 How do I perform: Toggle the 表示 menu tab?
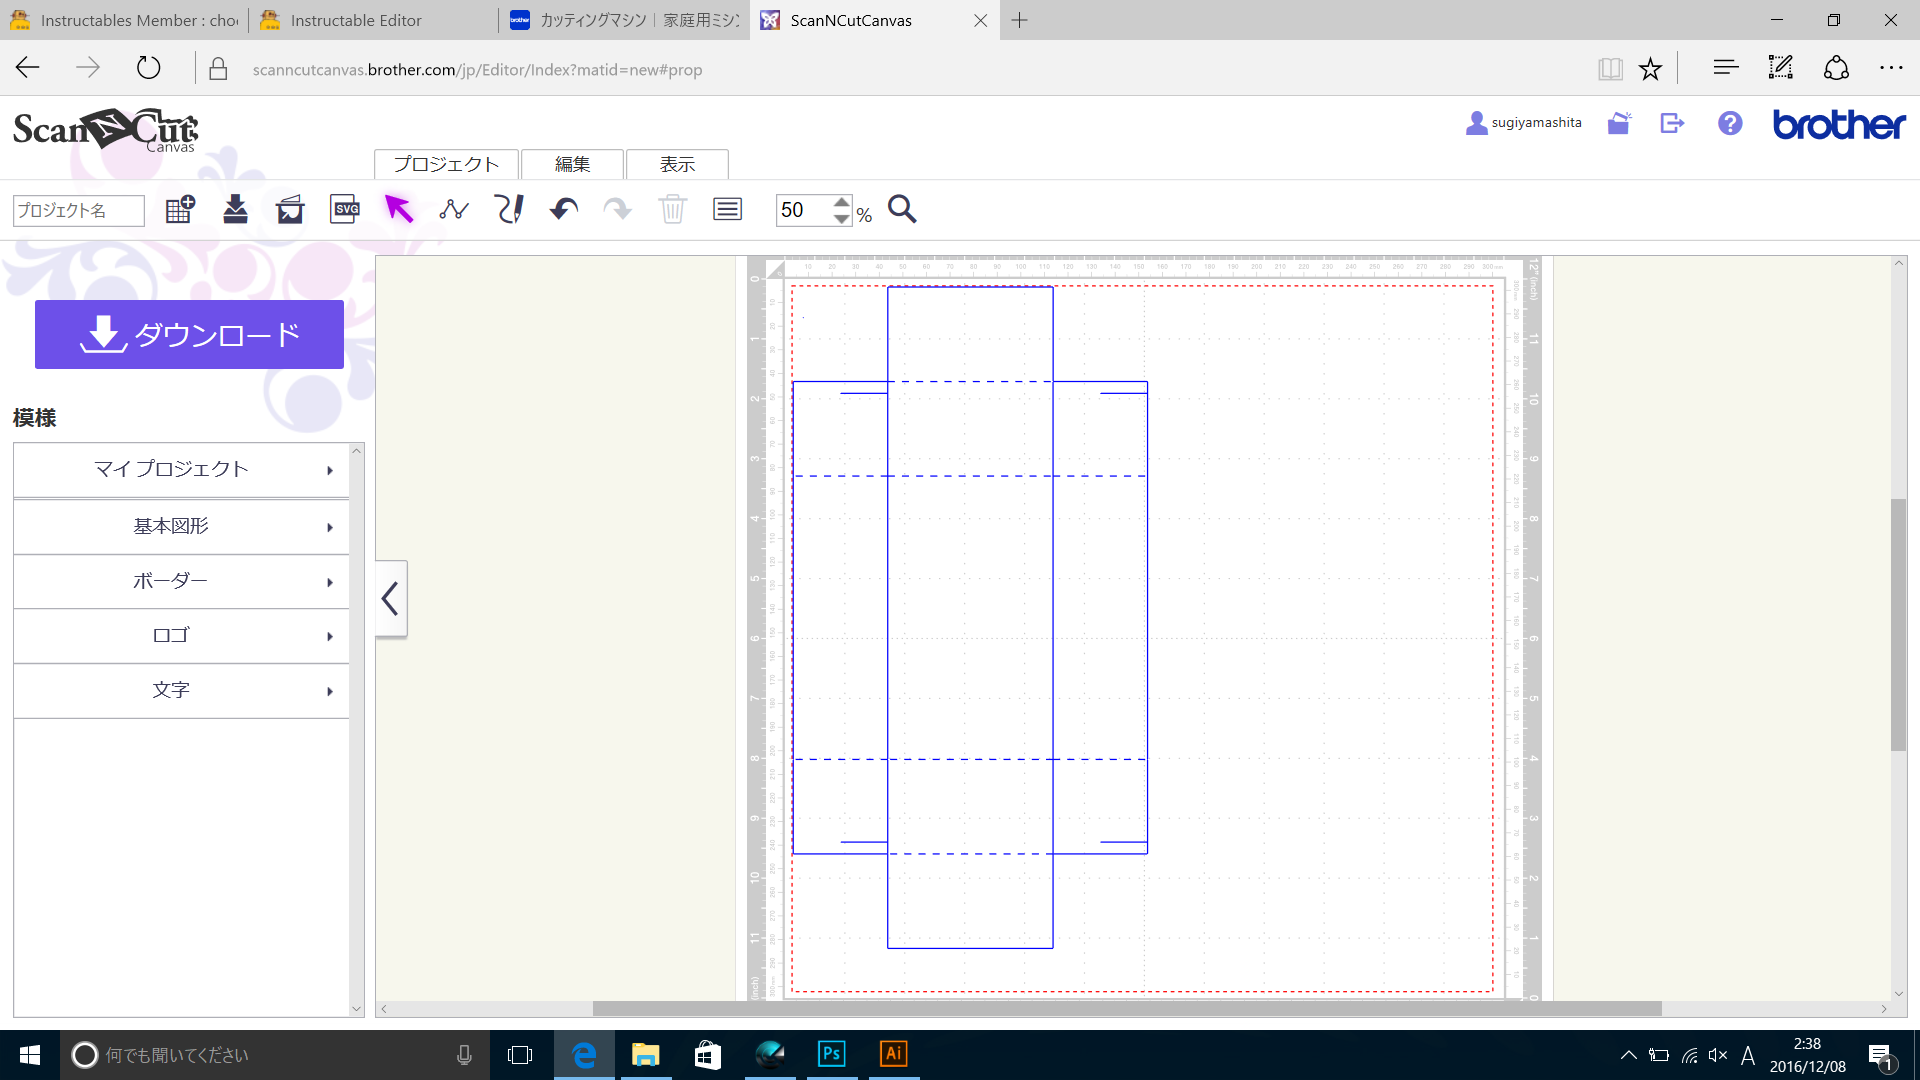click(x=678, y=164)
